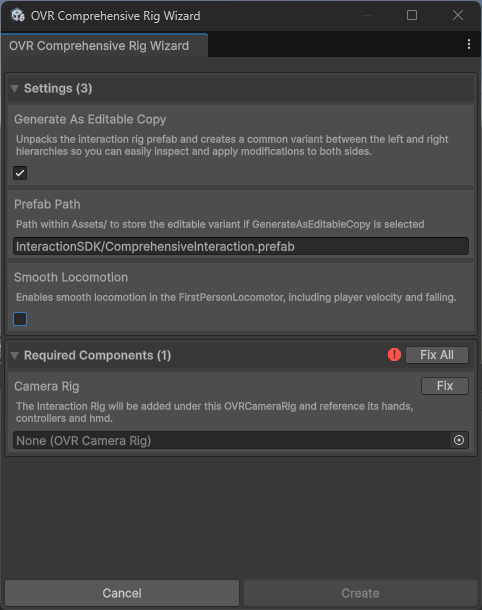The height and width of the screenshot is (610, 482).
Task: Click the Create button
Action: tap(360, 593)
